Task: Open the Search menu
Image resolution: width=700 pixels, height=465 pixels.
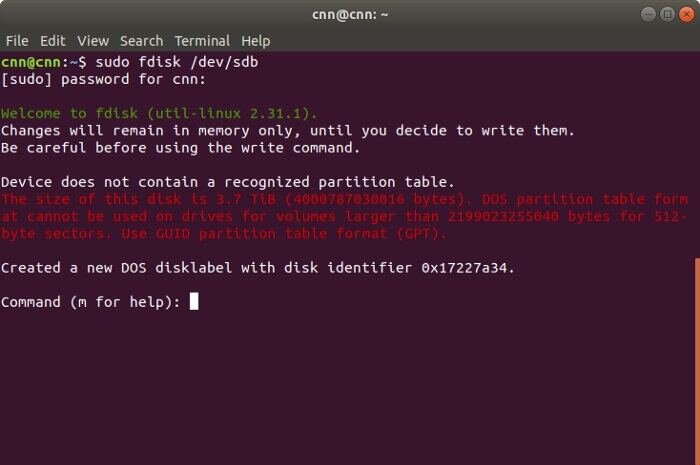Action: 142,41
